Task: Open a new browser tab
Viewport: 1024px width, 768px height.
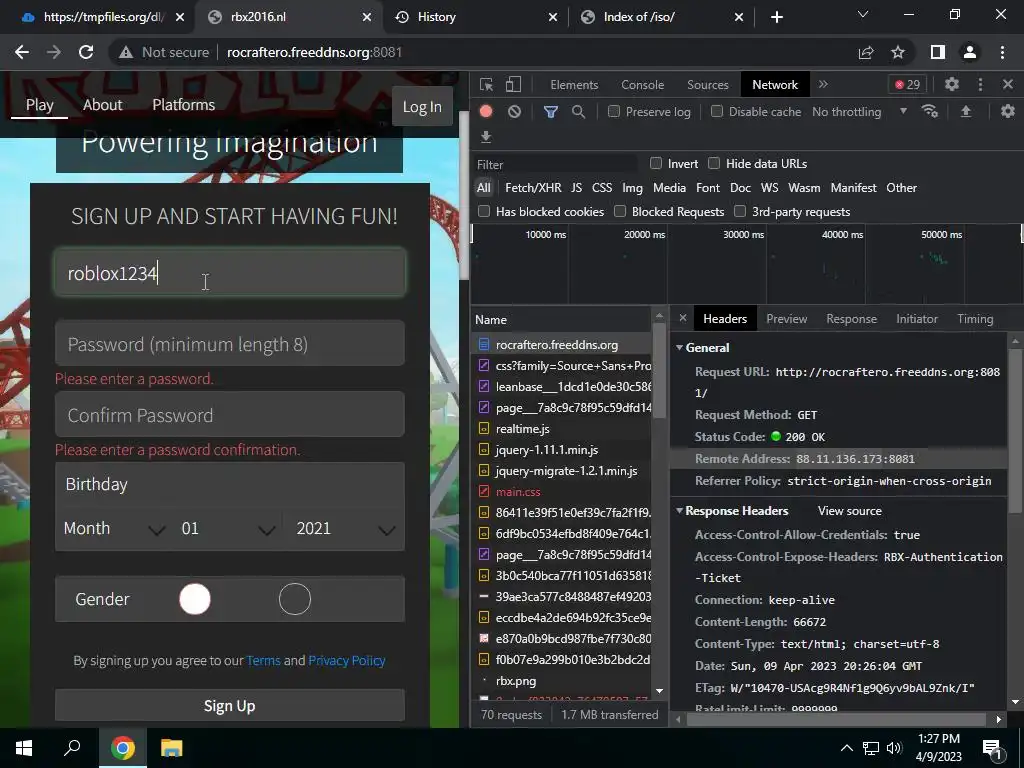Action: (x=776, y=17)
